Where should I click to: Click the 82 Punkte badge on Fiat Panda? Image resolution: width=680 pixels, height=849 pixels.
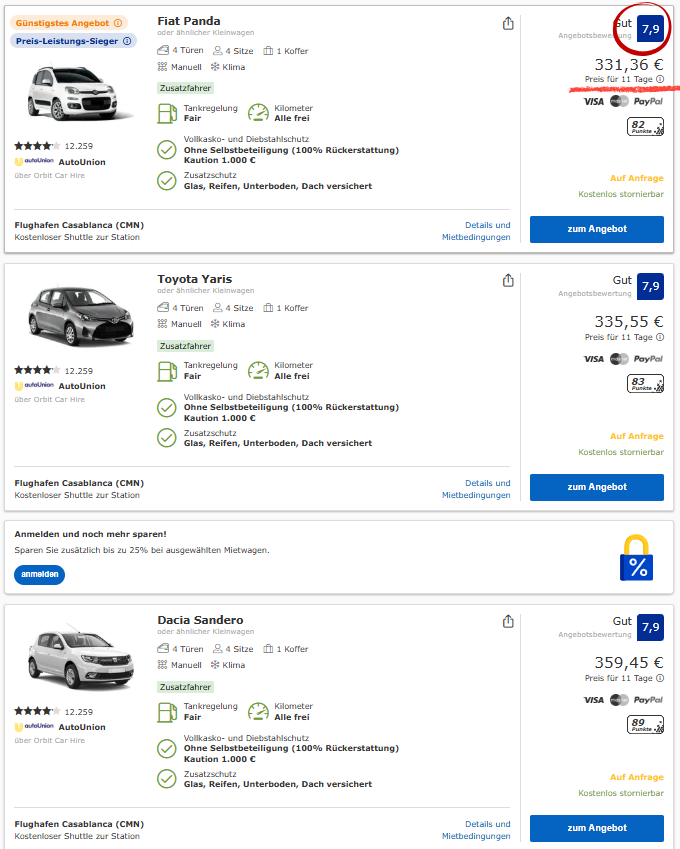pos(646,127)
